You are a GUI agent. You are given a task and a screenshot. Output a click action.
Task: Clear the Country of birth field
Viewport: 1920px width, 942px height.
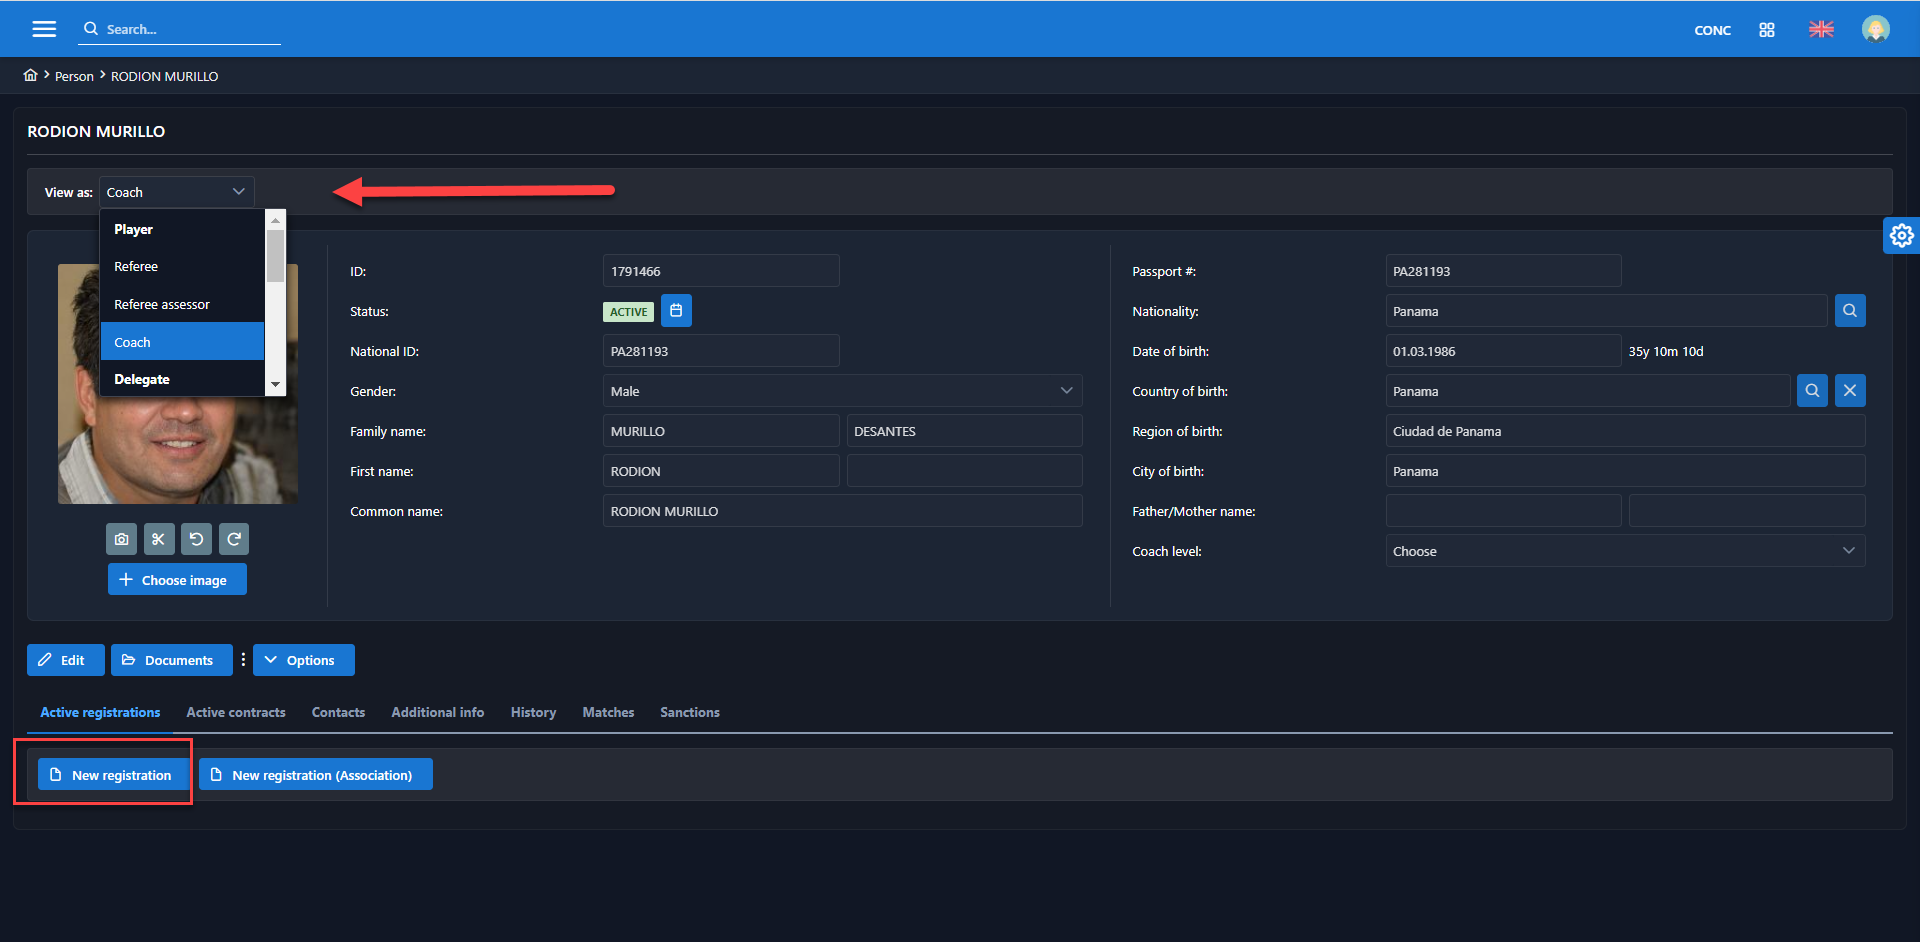[1850, 391]
